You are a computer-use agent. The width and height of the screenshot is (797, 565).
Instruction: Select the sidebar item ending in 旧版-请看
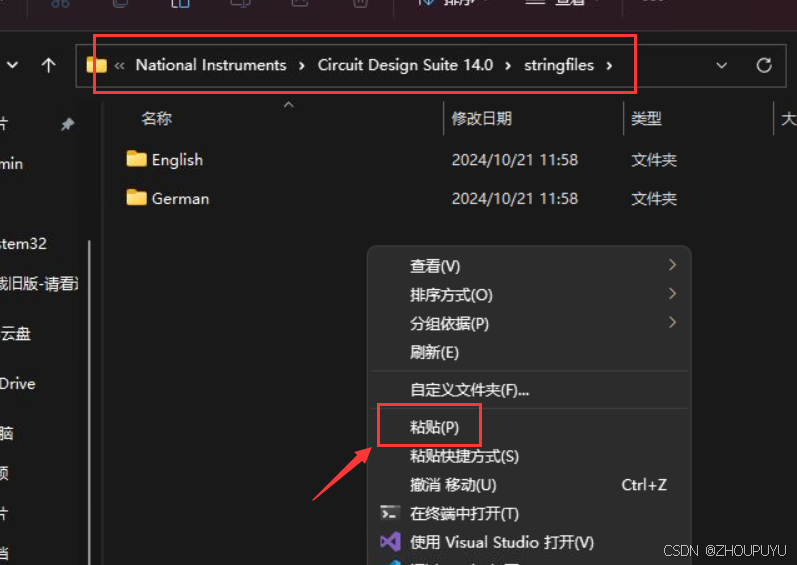38,284
